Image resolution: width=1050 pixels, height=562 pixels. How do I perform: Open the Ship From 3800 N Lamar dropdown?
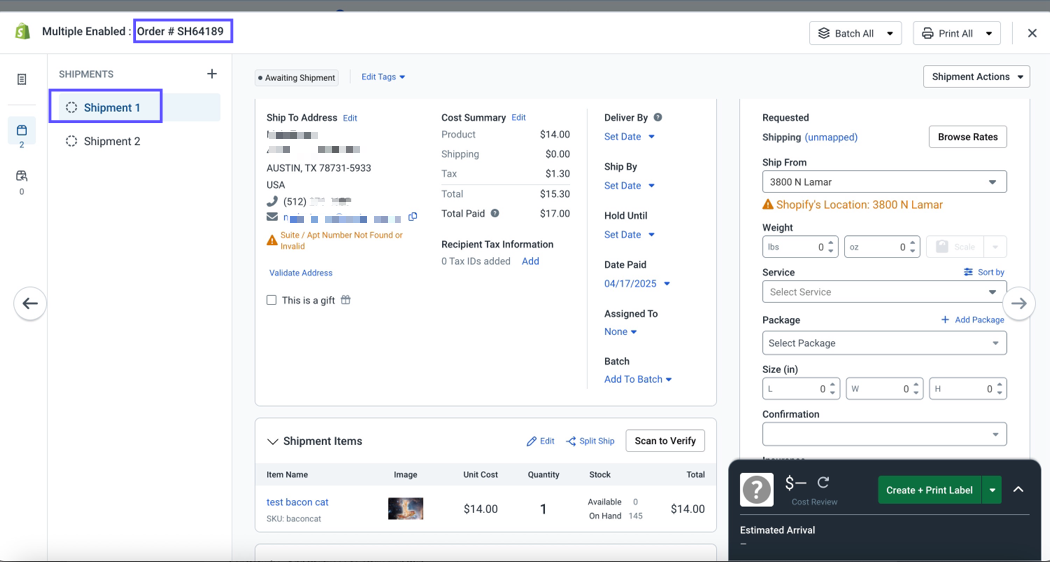pyautogui.click(x=884, y=182)
